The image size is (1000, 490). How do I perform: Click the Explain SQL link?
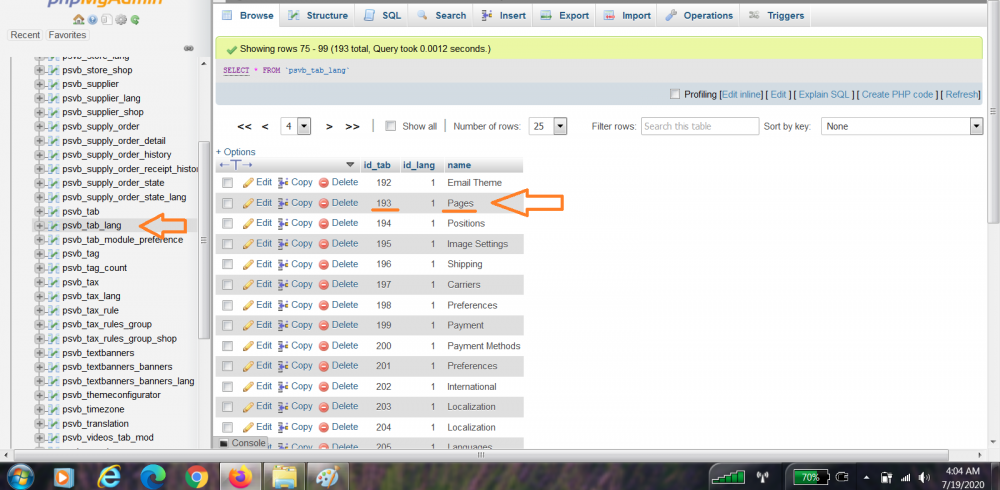tap(824, 94)
